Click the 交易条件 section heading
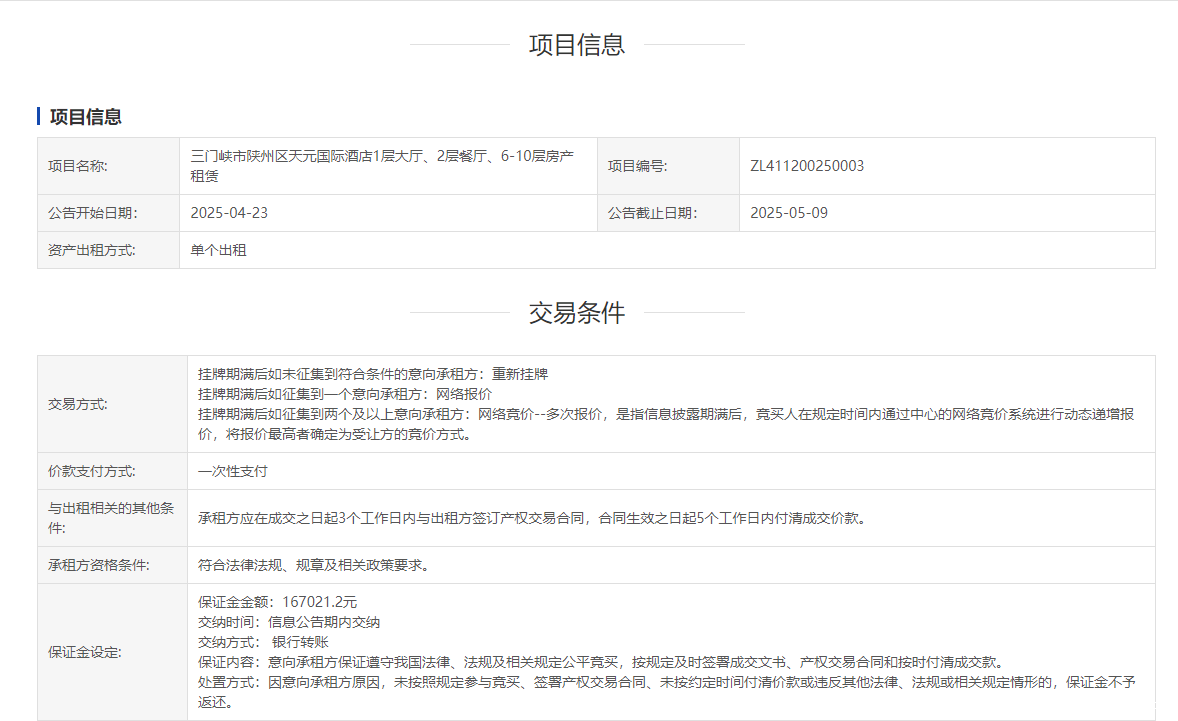The image size is (1178, 721). pyautogui.click(x=577, y=313)
